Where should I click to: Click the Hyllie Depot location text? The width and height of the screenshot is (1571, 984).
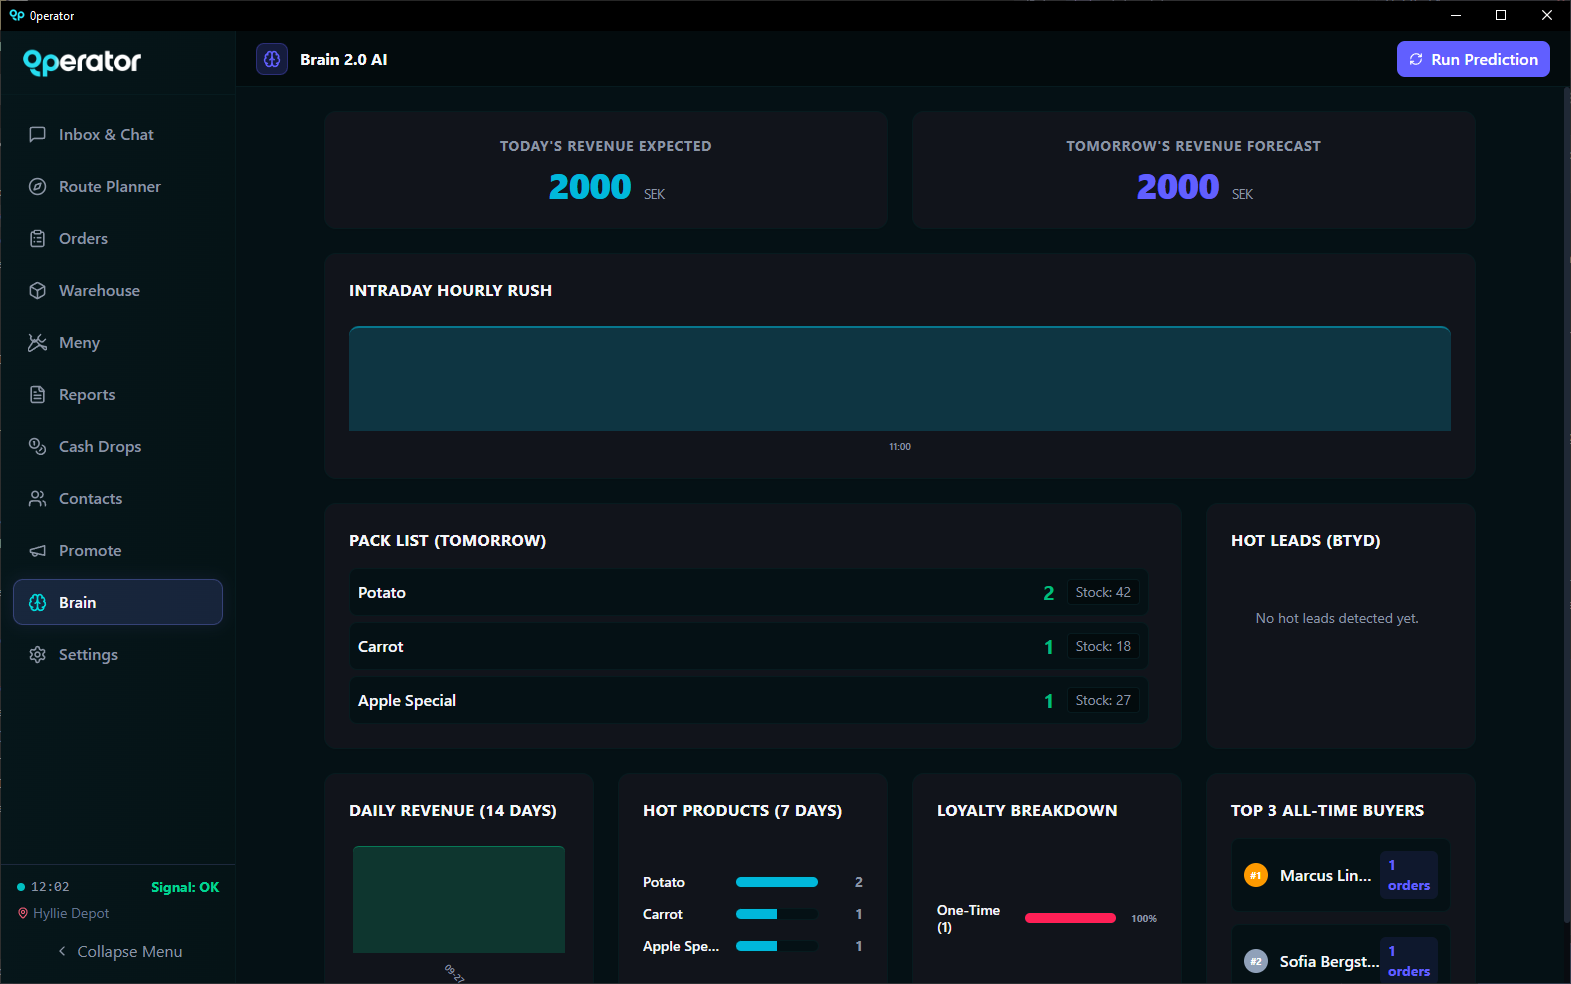pos(71,913)
